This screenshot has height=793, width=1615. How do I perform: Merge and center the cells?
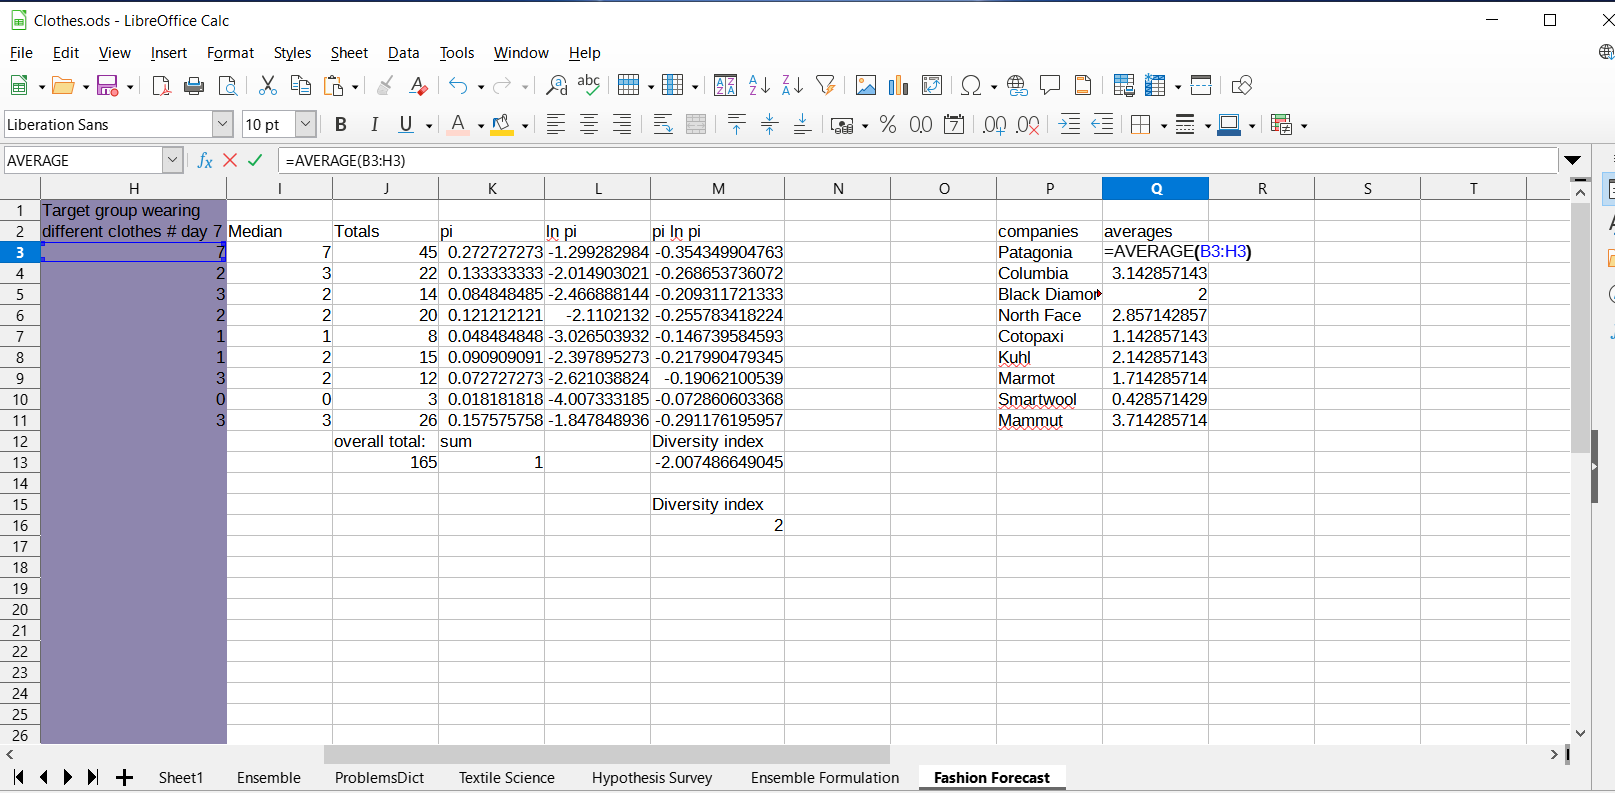coord(696,124)
